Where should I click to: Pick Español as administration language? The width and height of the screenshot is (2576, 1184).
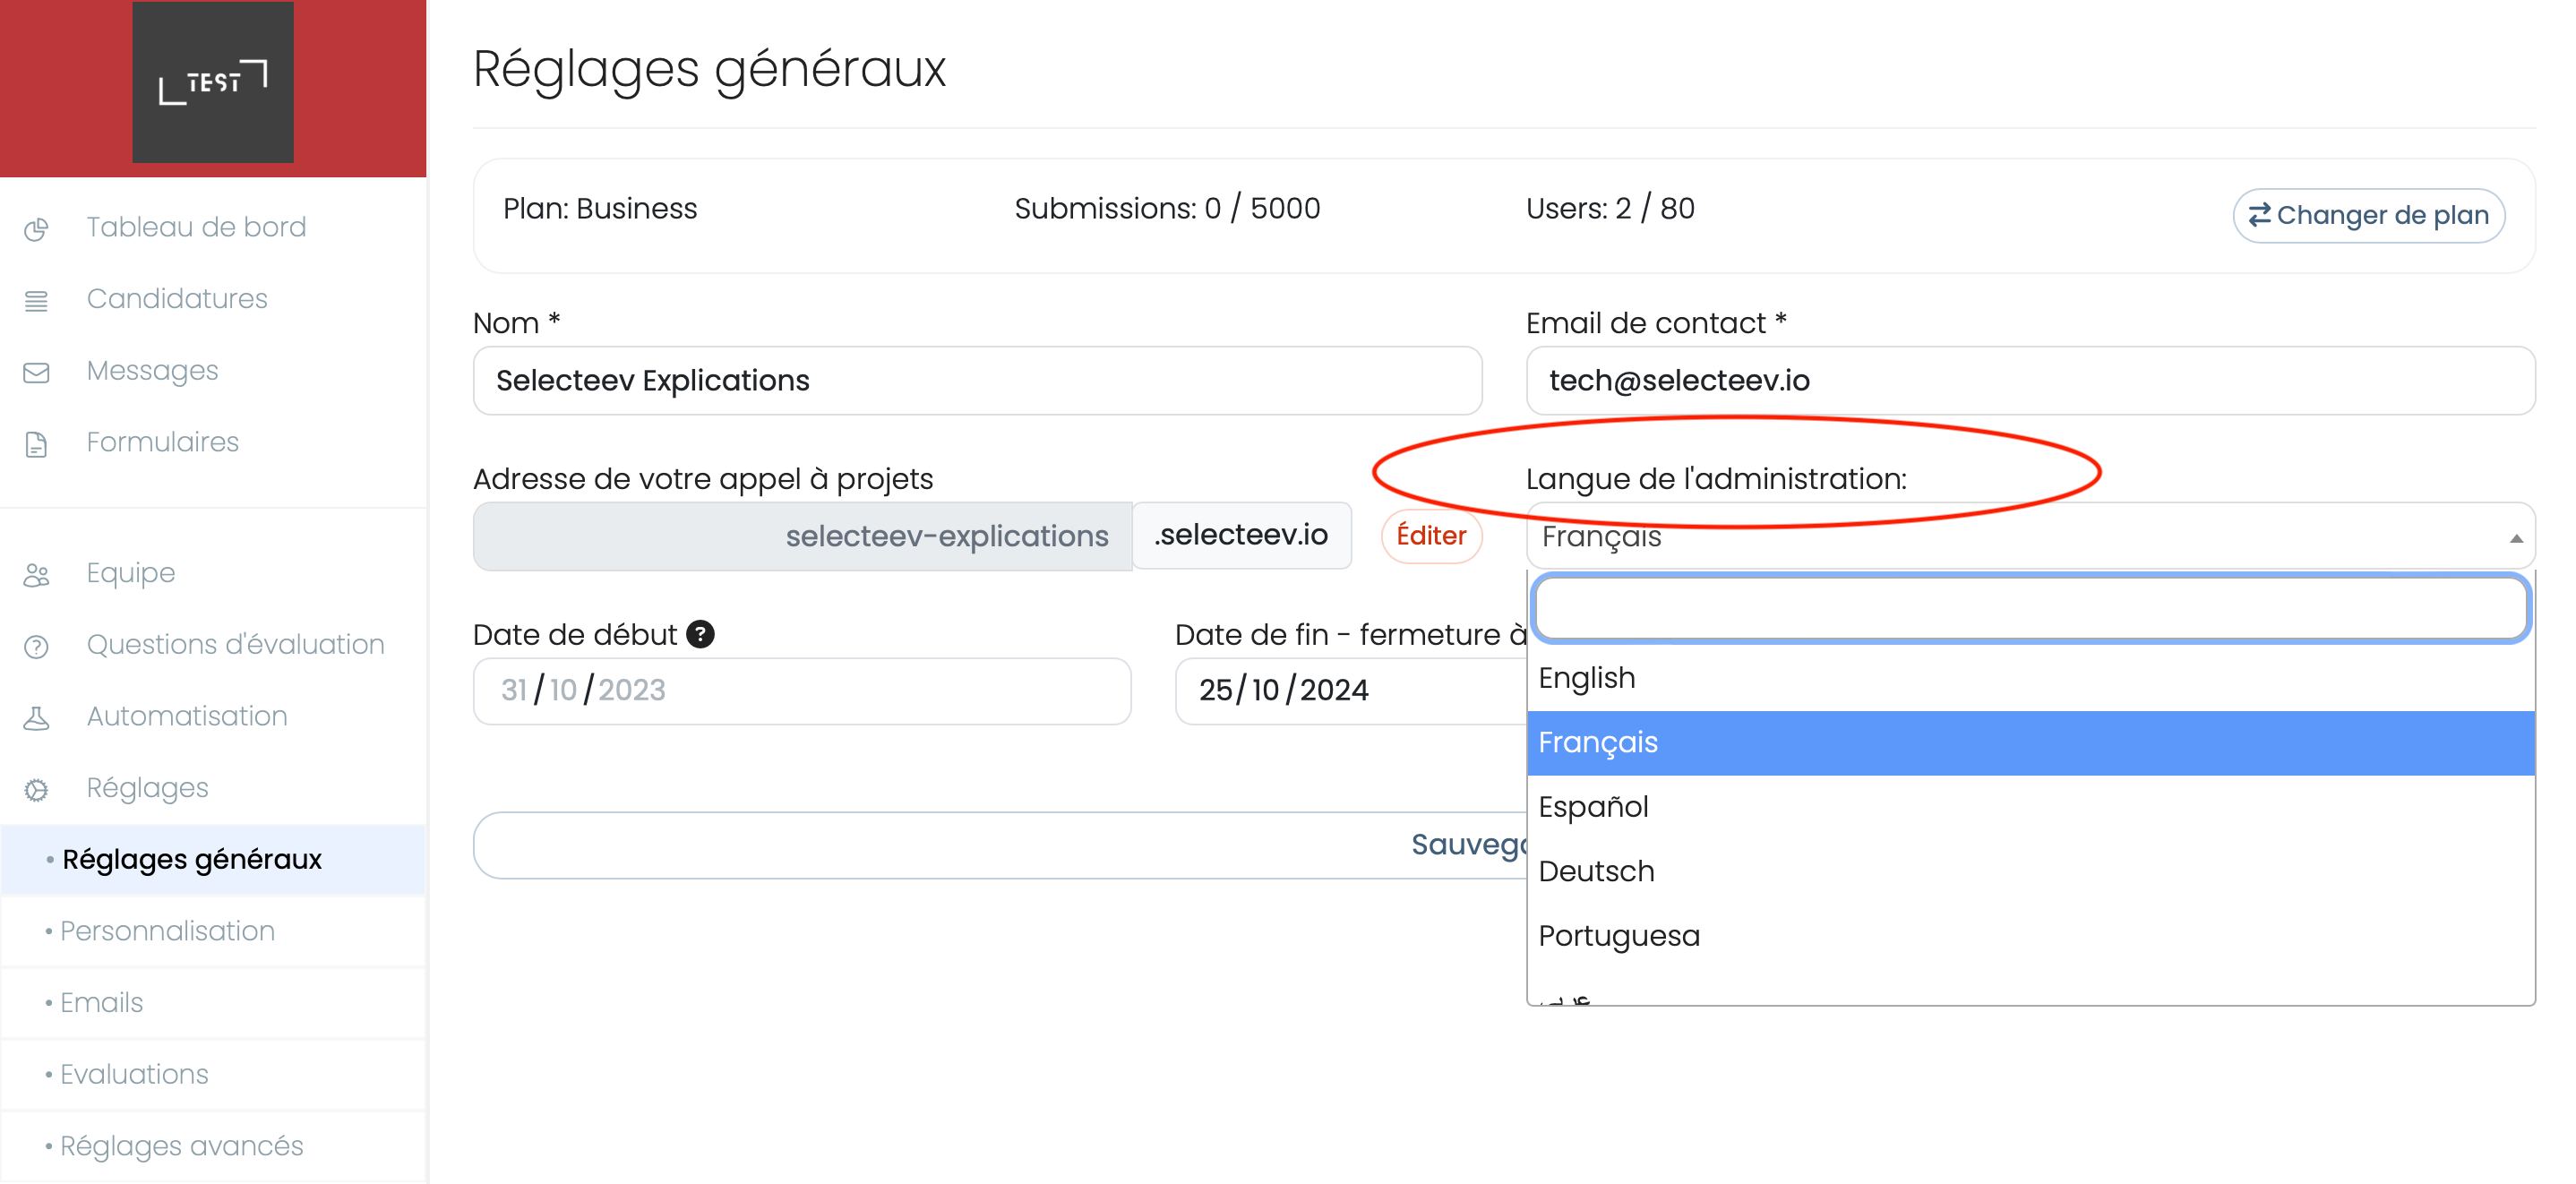(x=1593, y=806)
